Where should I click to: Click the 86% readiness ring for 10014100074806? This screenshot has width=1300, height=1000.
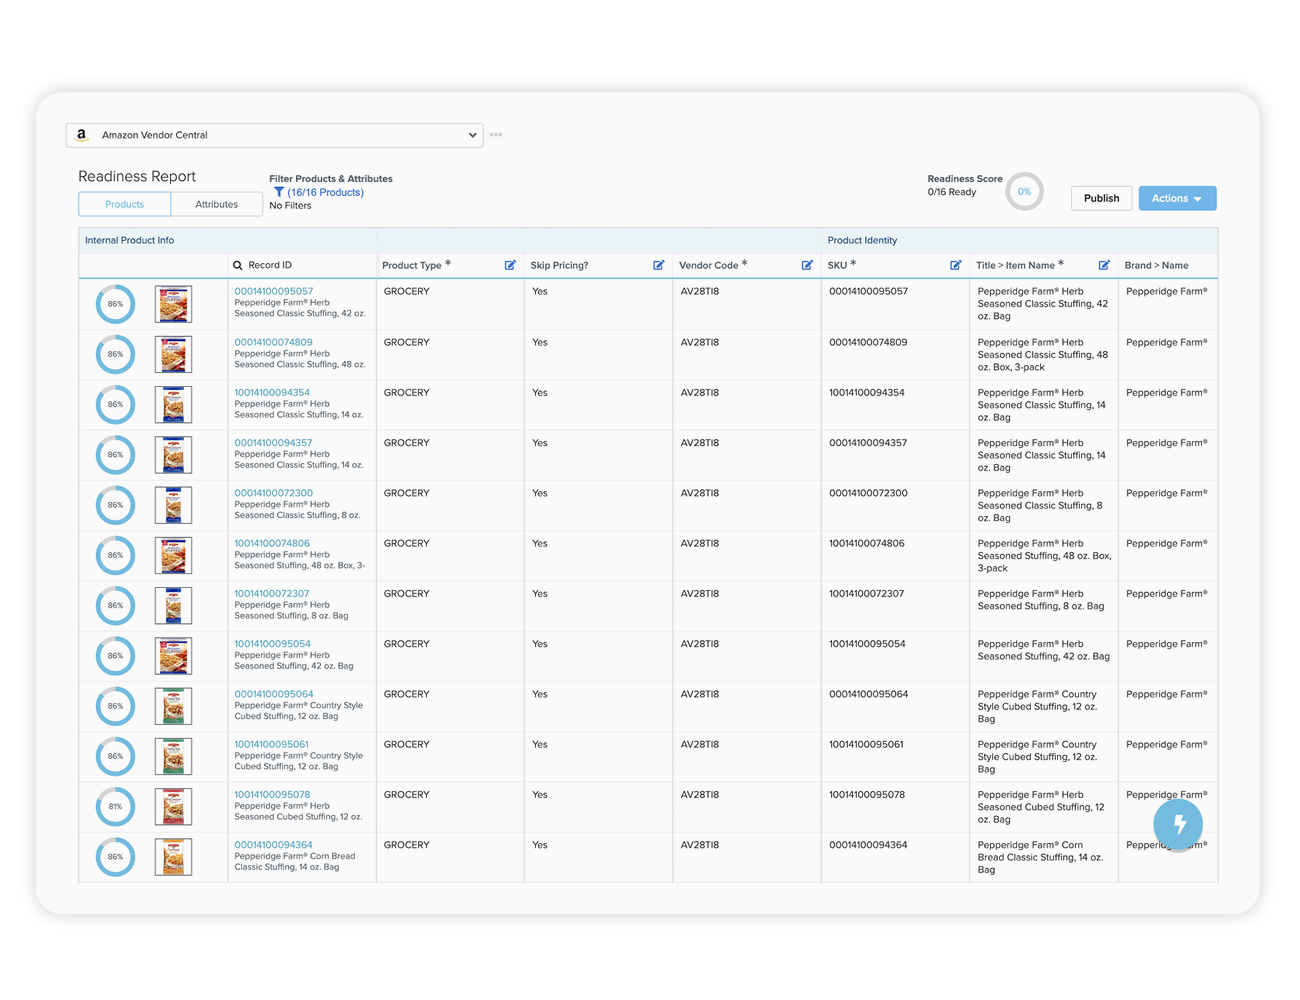point(115,555)
